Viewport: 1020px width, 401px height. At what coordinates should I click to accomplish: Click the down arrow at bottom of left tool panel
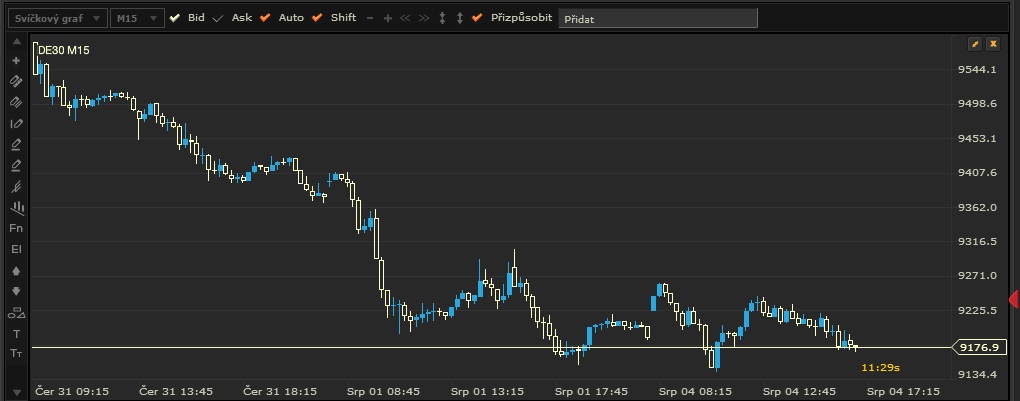coord(16,393)
